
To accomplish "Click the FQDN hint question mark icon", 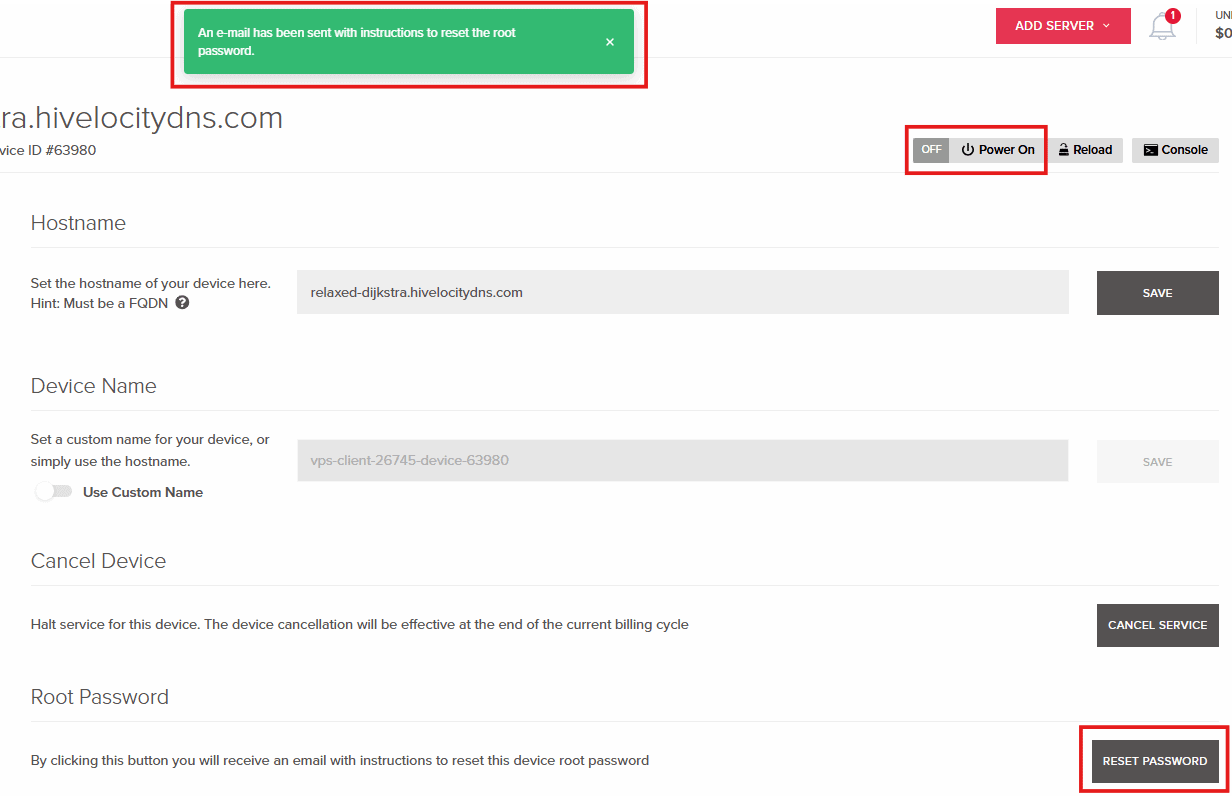I will pos(182,303).
